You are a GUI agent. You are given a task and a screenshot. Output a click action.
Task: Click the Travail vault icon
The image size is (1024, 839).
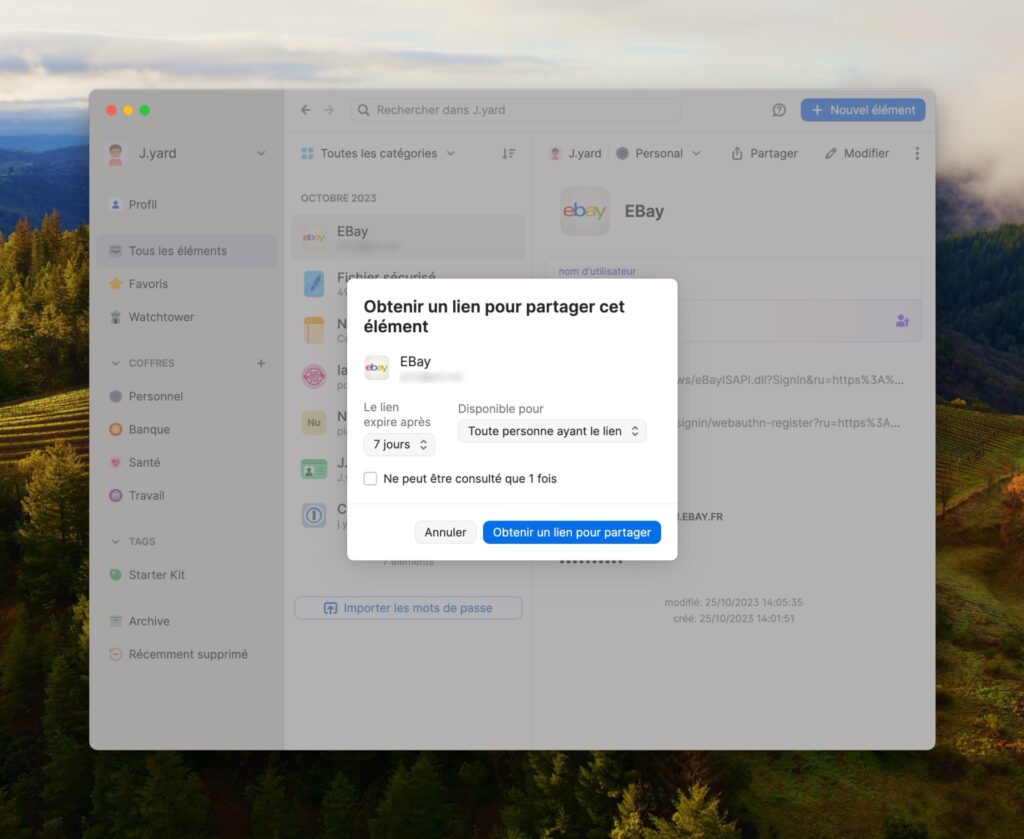[x=116, y=496]
